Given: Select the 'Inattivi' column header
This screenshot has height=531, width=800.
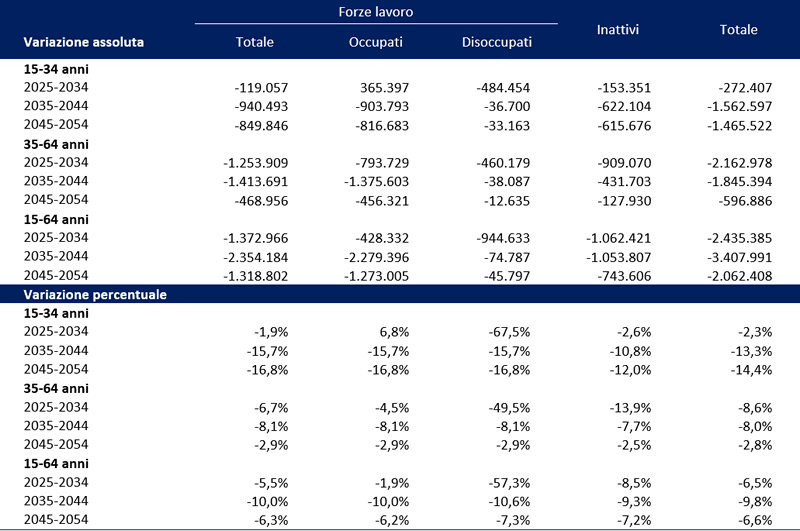Looking at the screenshot, I should coord(618,30).
